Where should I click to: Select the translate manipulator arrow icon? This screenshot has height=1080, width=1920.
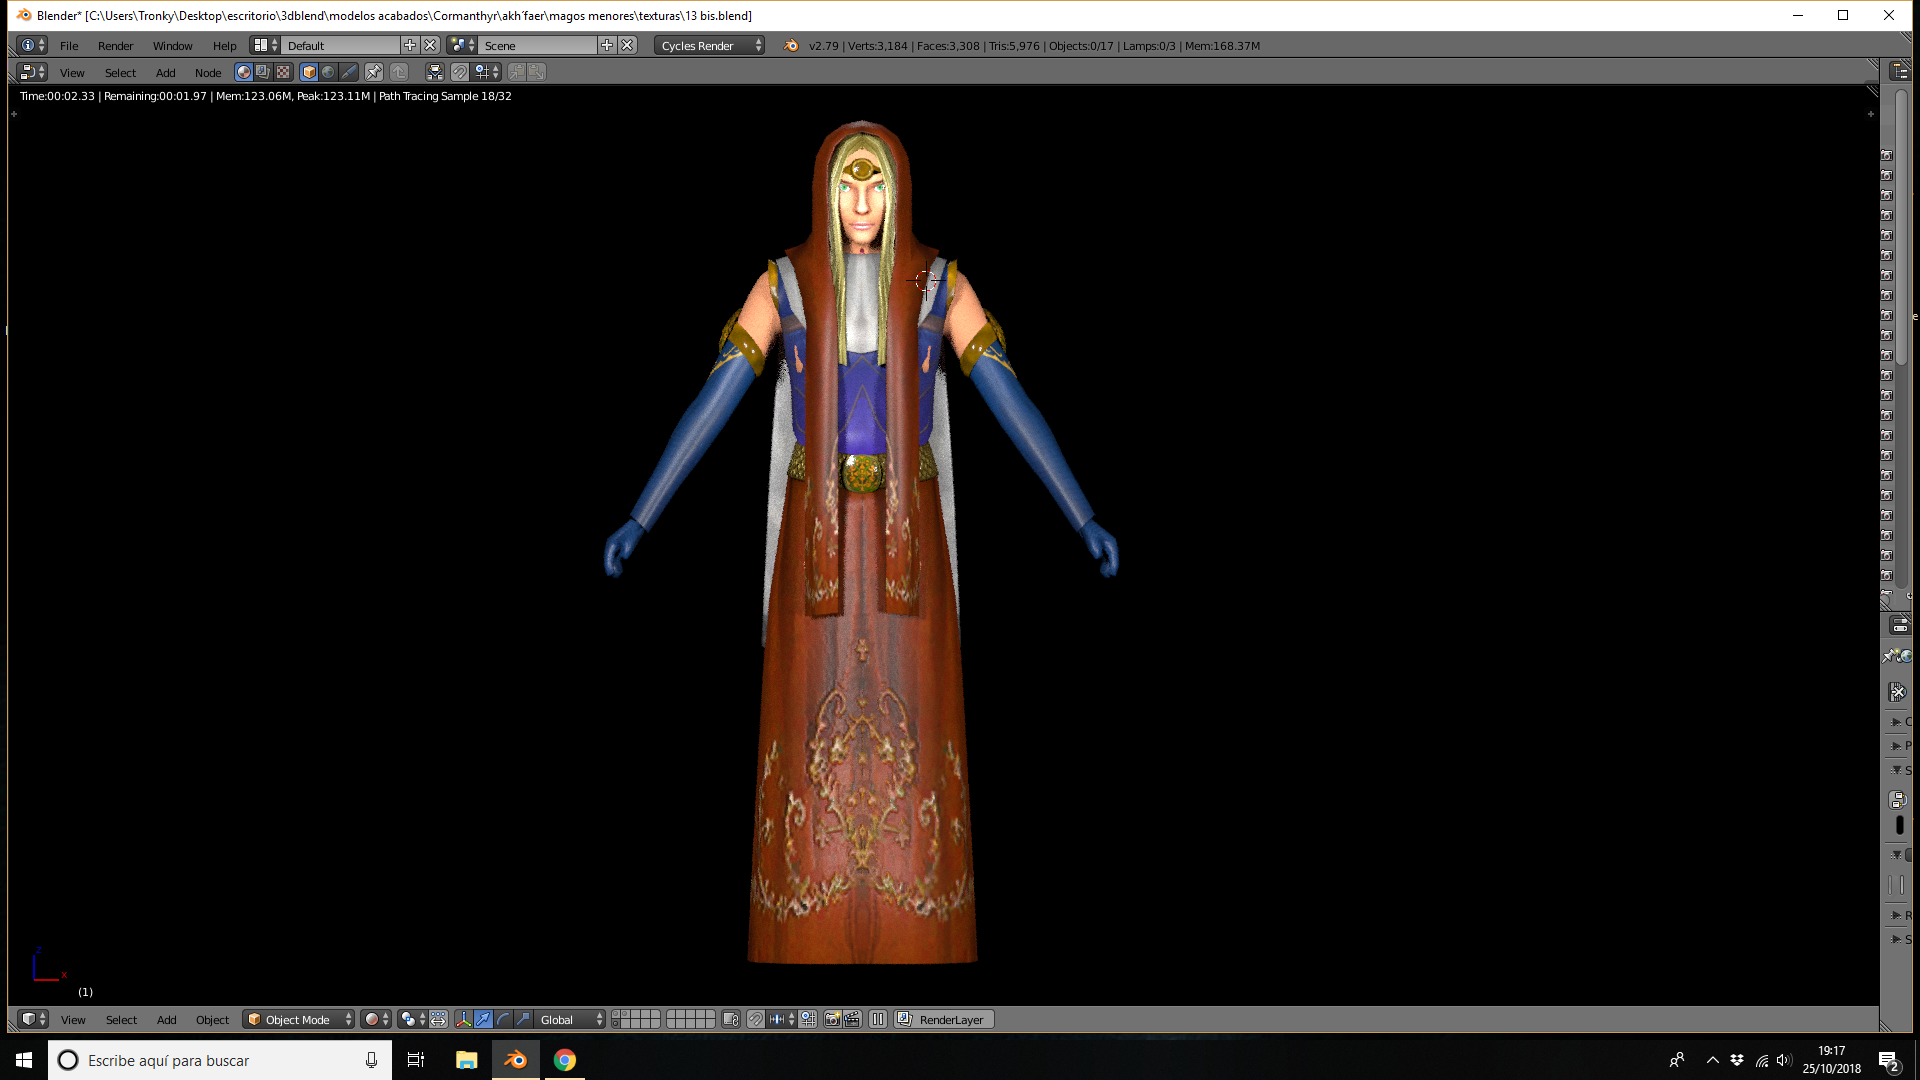click(483, 1019)
